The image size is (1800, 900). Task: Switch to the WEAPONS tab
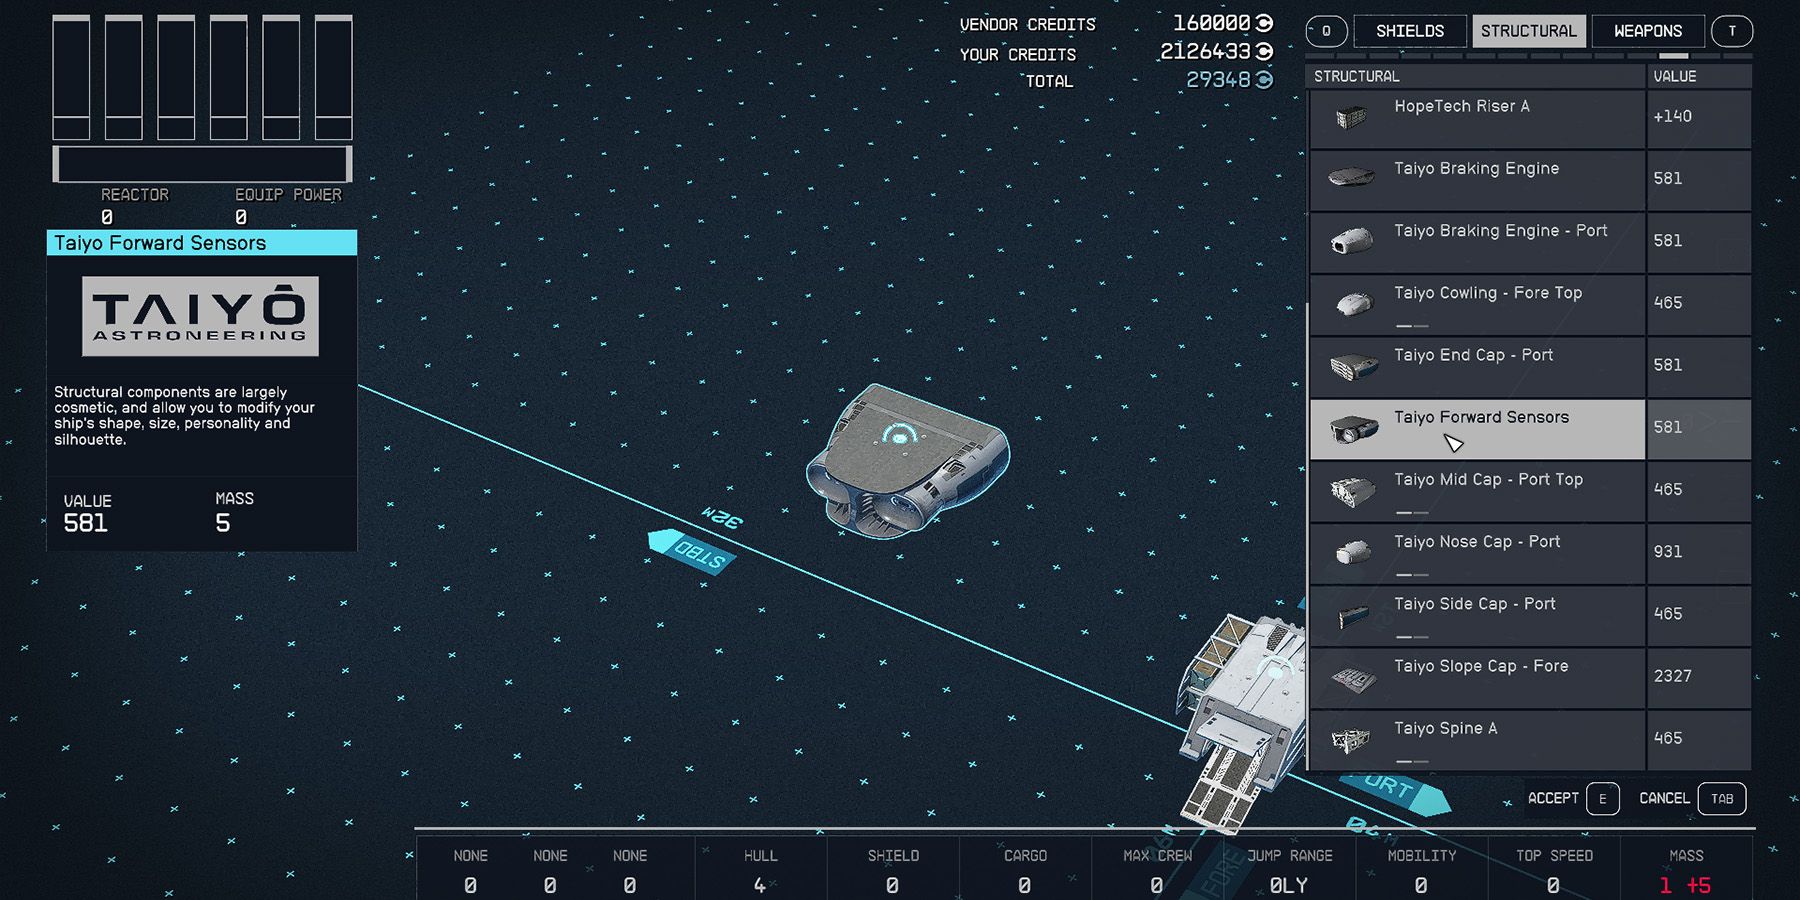click(1648, 31)
